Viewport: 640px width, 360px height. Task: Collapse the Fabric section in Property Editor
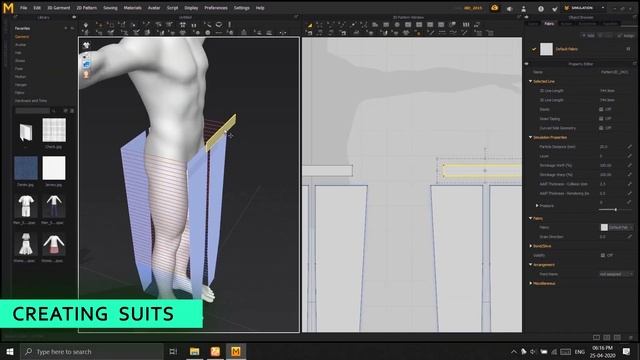530,218
